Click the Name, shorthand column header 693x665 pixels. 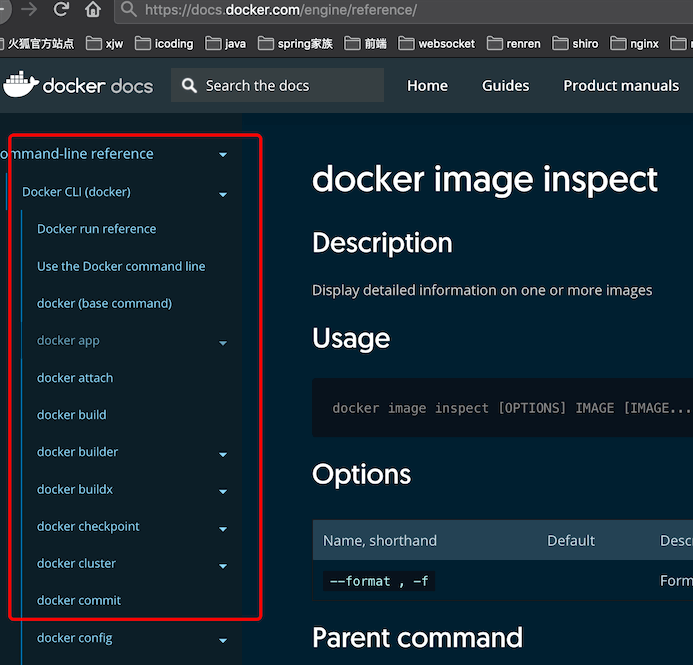380,540
